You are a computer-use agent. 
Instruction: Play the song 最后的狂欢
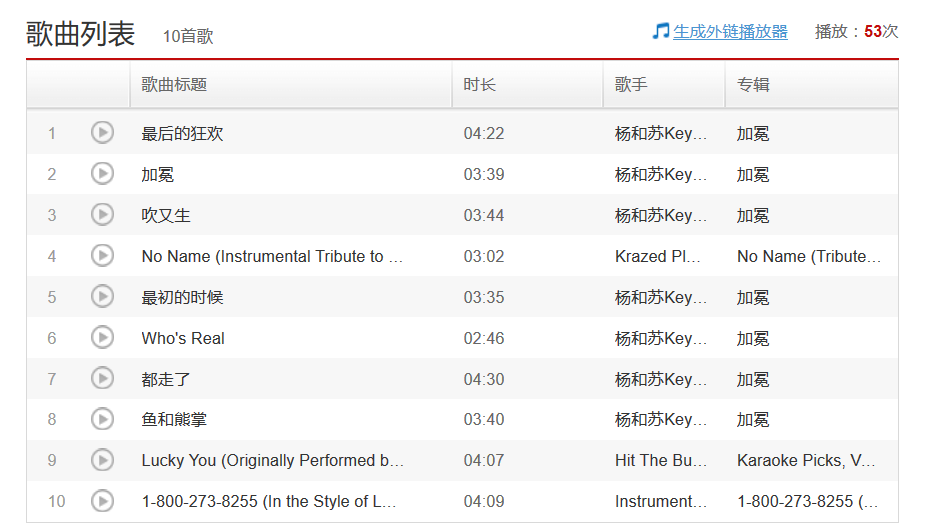coord(102,133)
